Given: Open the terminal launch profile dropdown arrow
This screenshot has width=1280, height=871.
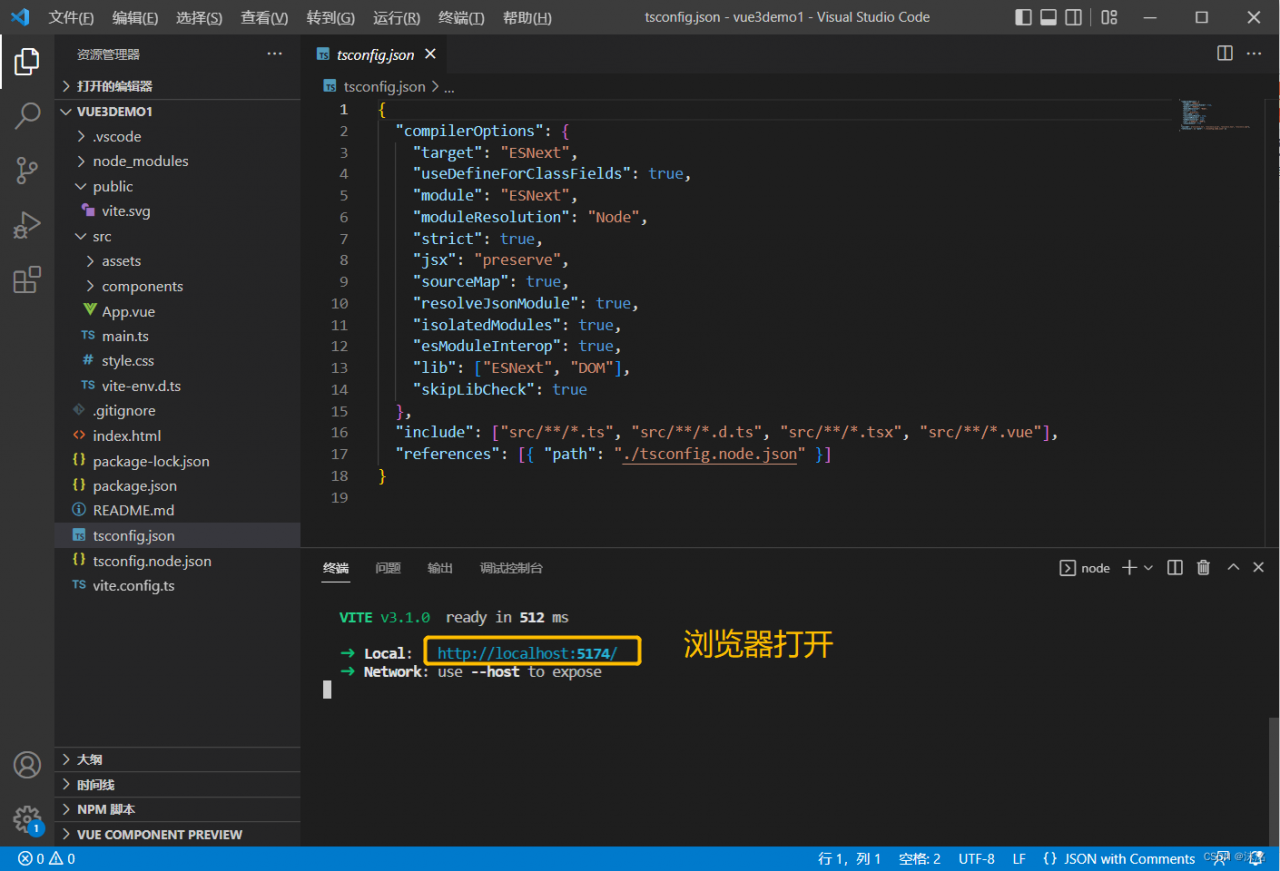Looking at the screenshot, I should click(1148, 567).
